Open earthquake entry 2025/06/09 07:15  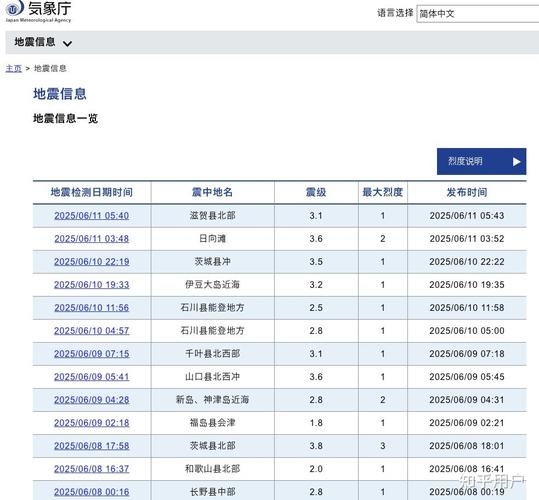click(x=91, y=354)
